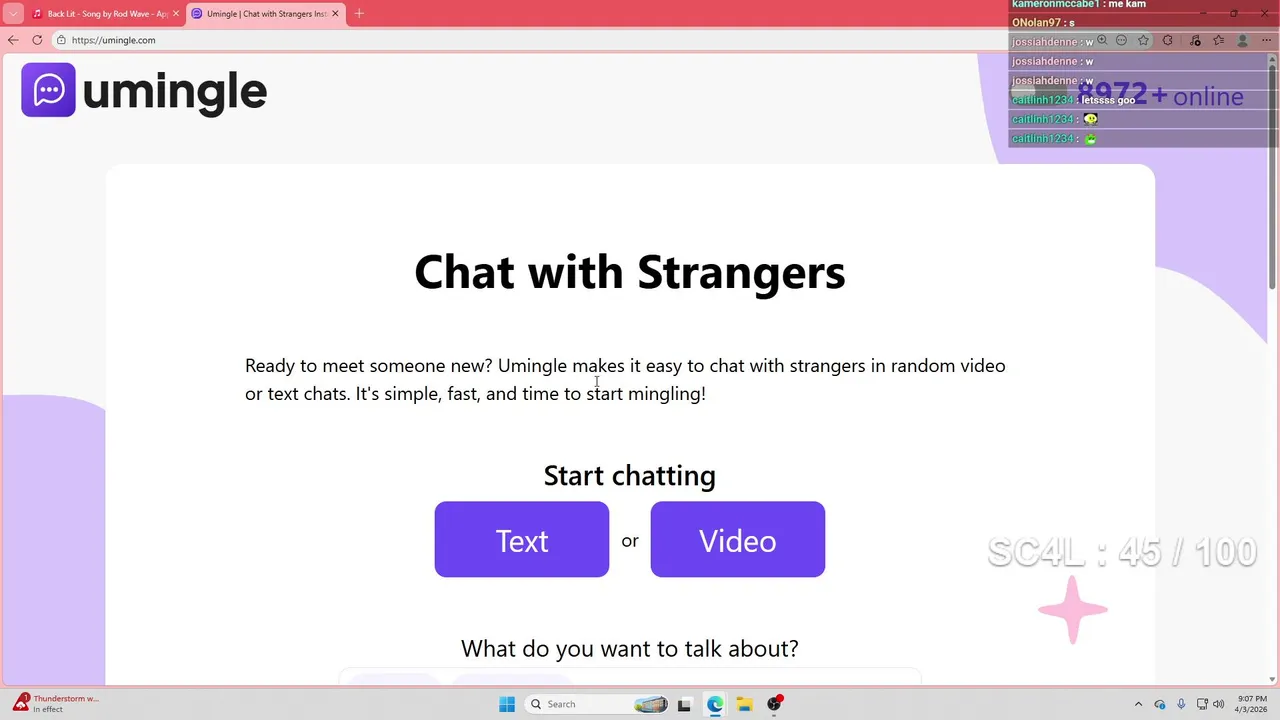Show hidden system tray icons
Screen dimensions: 1280x720
pyautogui.click(x=1138, y=704)
